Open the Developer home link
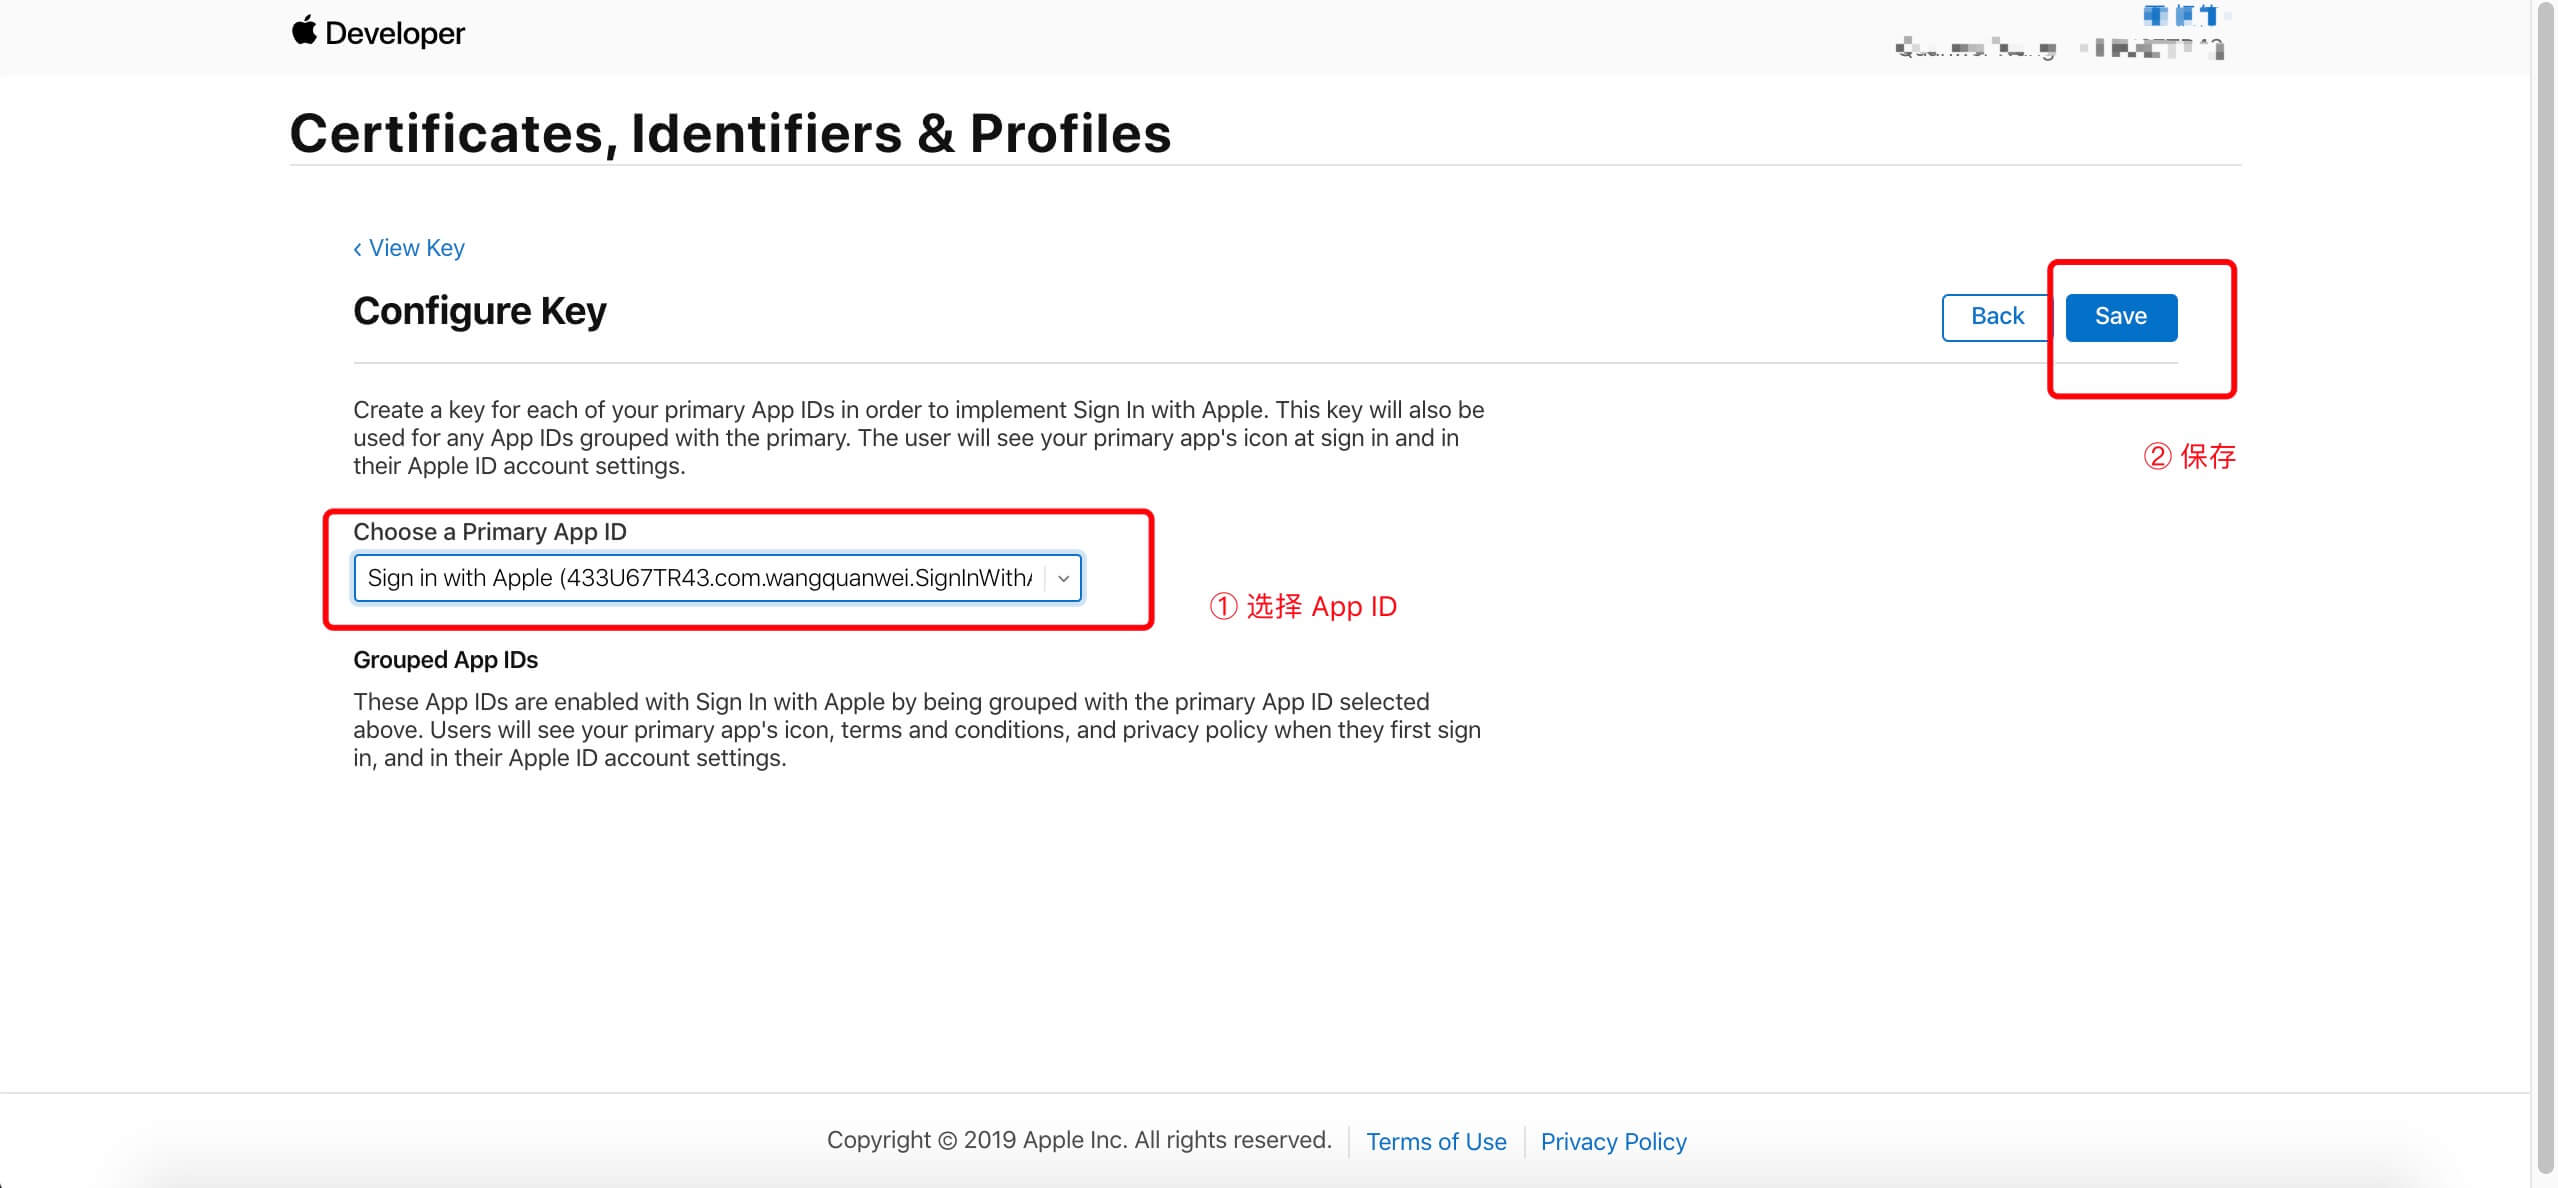This screenshot has width=2558, height=1188. 378,32
